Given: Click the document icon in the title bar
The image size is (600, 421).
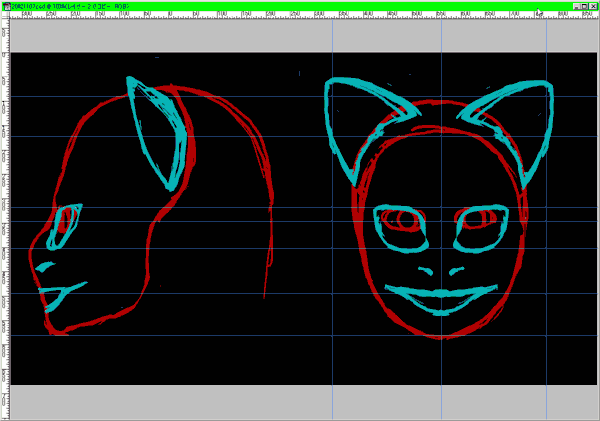Looking at the screenshot, I should click(x=6, y=5).
